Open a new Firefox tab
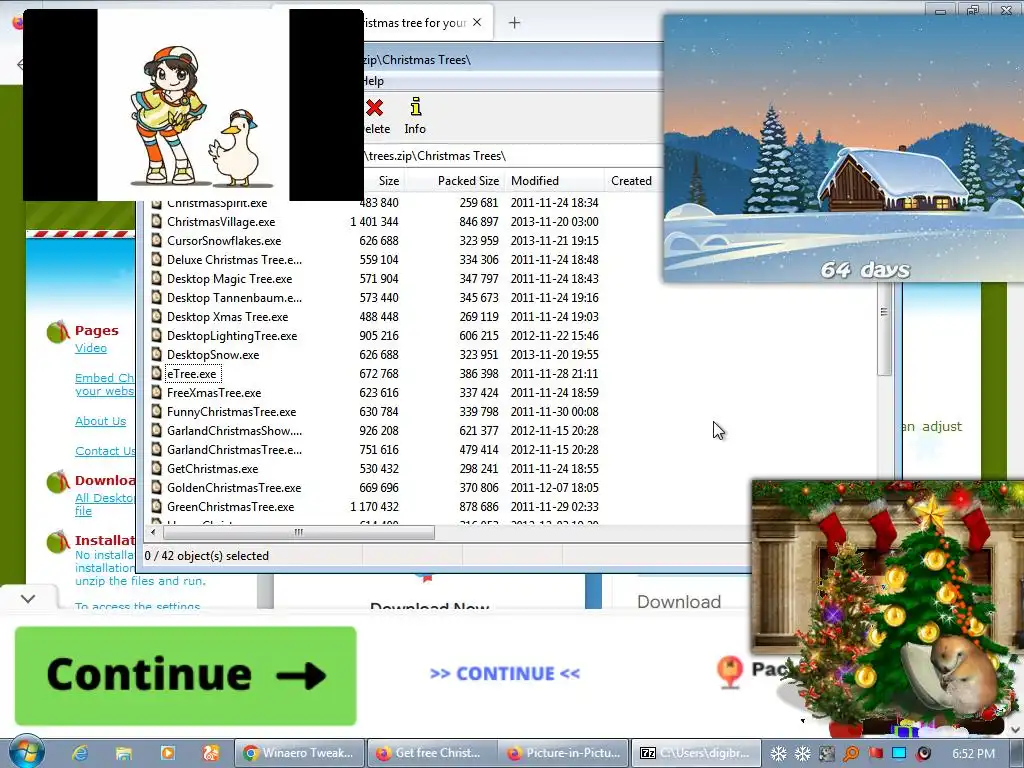Image resolution: width=1024 pixels, height=768 pixels. (x=515, y=23)
